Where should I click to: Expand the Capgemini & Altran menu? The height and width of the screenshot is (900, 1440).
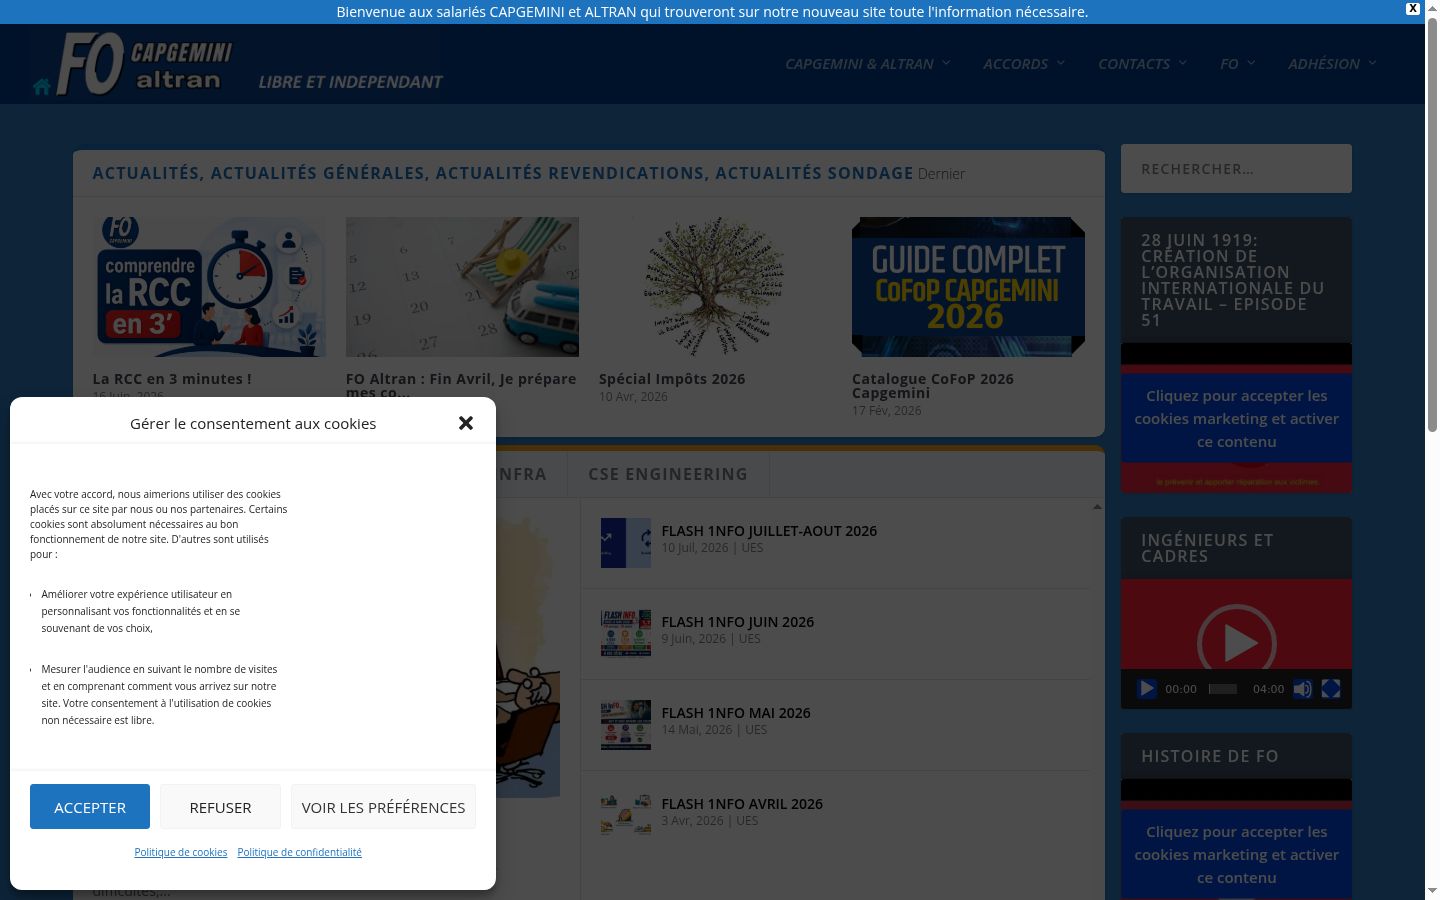[x=867, y=64]
